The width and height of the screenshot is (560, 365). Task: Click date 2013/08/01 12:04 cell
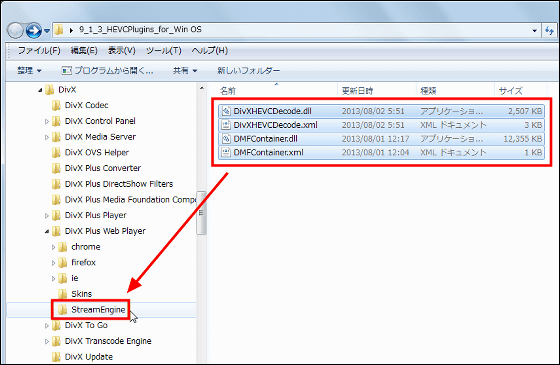[x=375, y=152]
